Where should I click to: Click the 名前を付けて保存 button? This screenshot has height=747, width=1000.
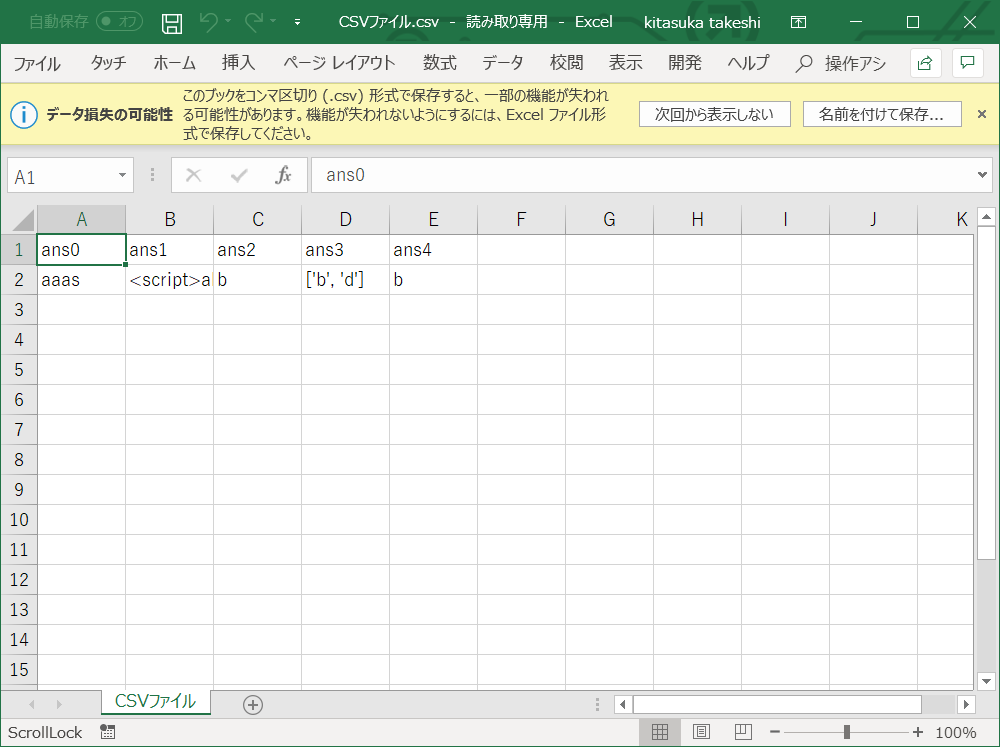pyautogui.click(x=882, y=114)
